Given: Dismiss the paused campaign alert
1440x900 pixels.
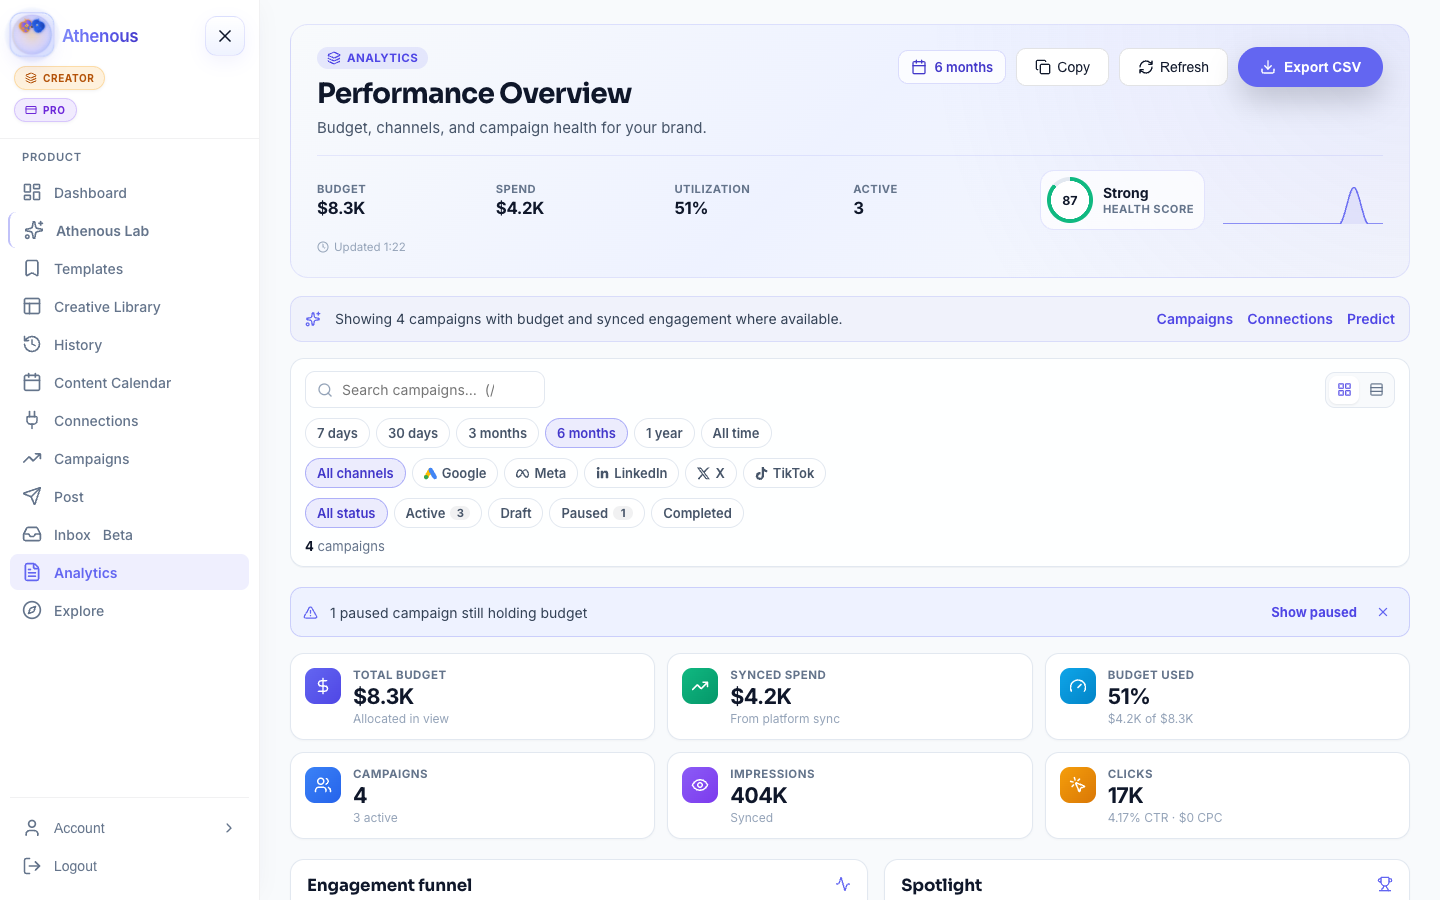Looking at the screenshot, I should (x=1383, y=612).
